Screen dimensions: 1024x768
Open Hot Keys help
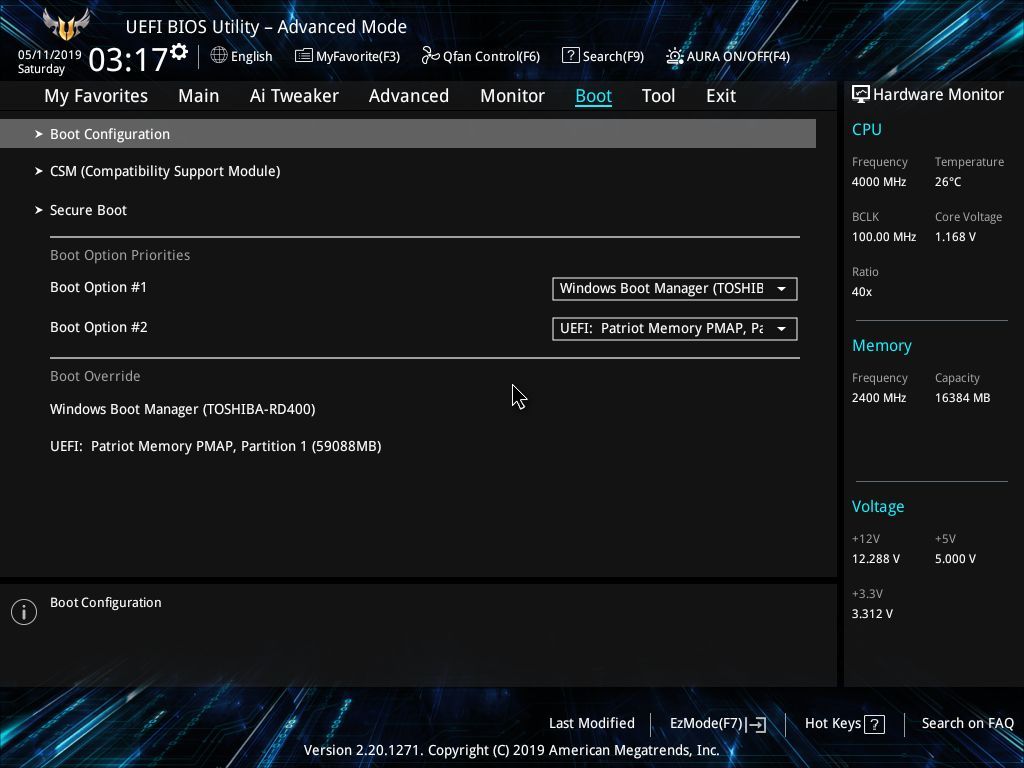[833, 724]
